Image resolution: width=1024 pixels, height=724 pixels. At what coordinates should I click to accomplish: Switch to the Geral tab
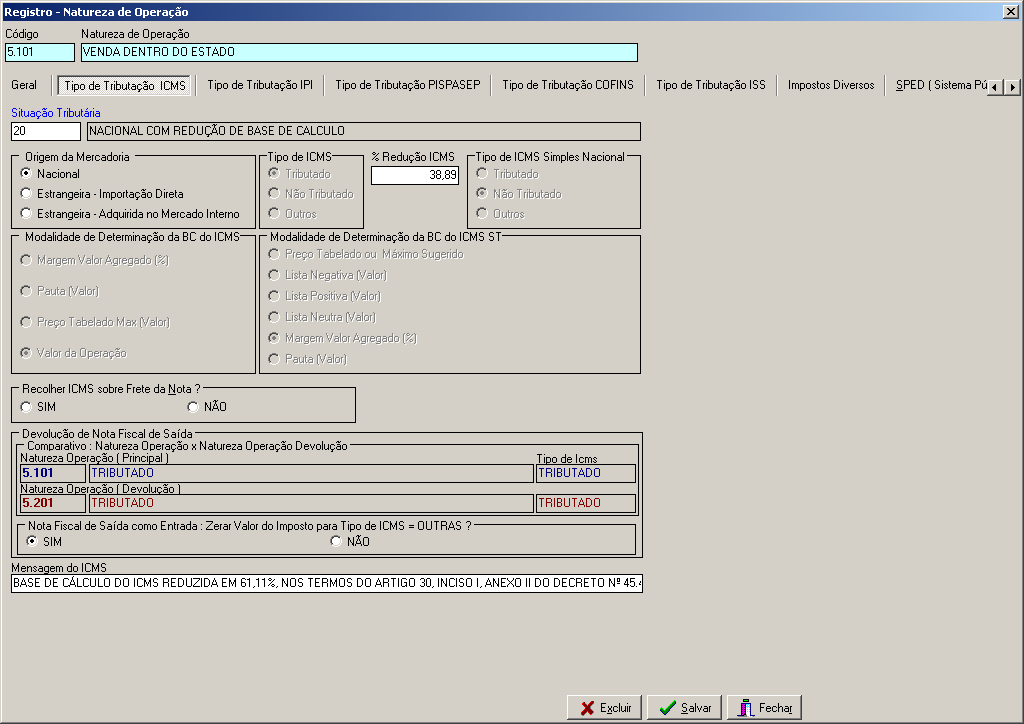[24, 85]
